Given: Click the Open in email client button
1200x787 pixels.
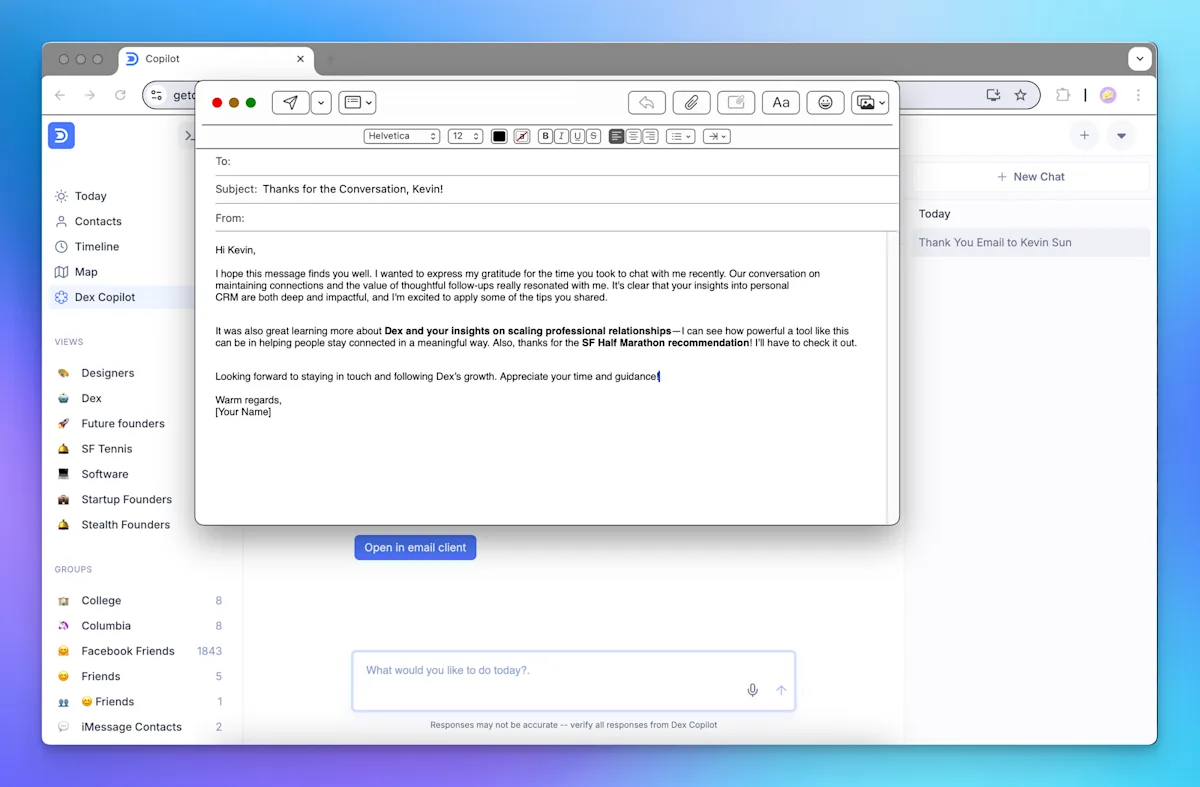Looking at the screenshot, I should (415, 547).
